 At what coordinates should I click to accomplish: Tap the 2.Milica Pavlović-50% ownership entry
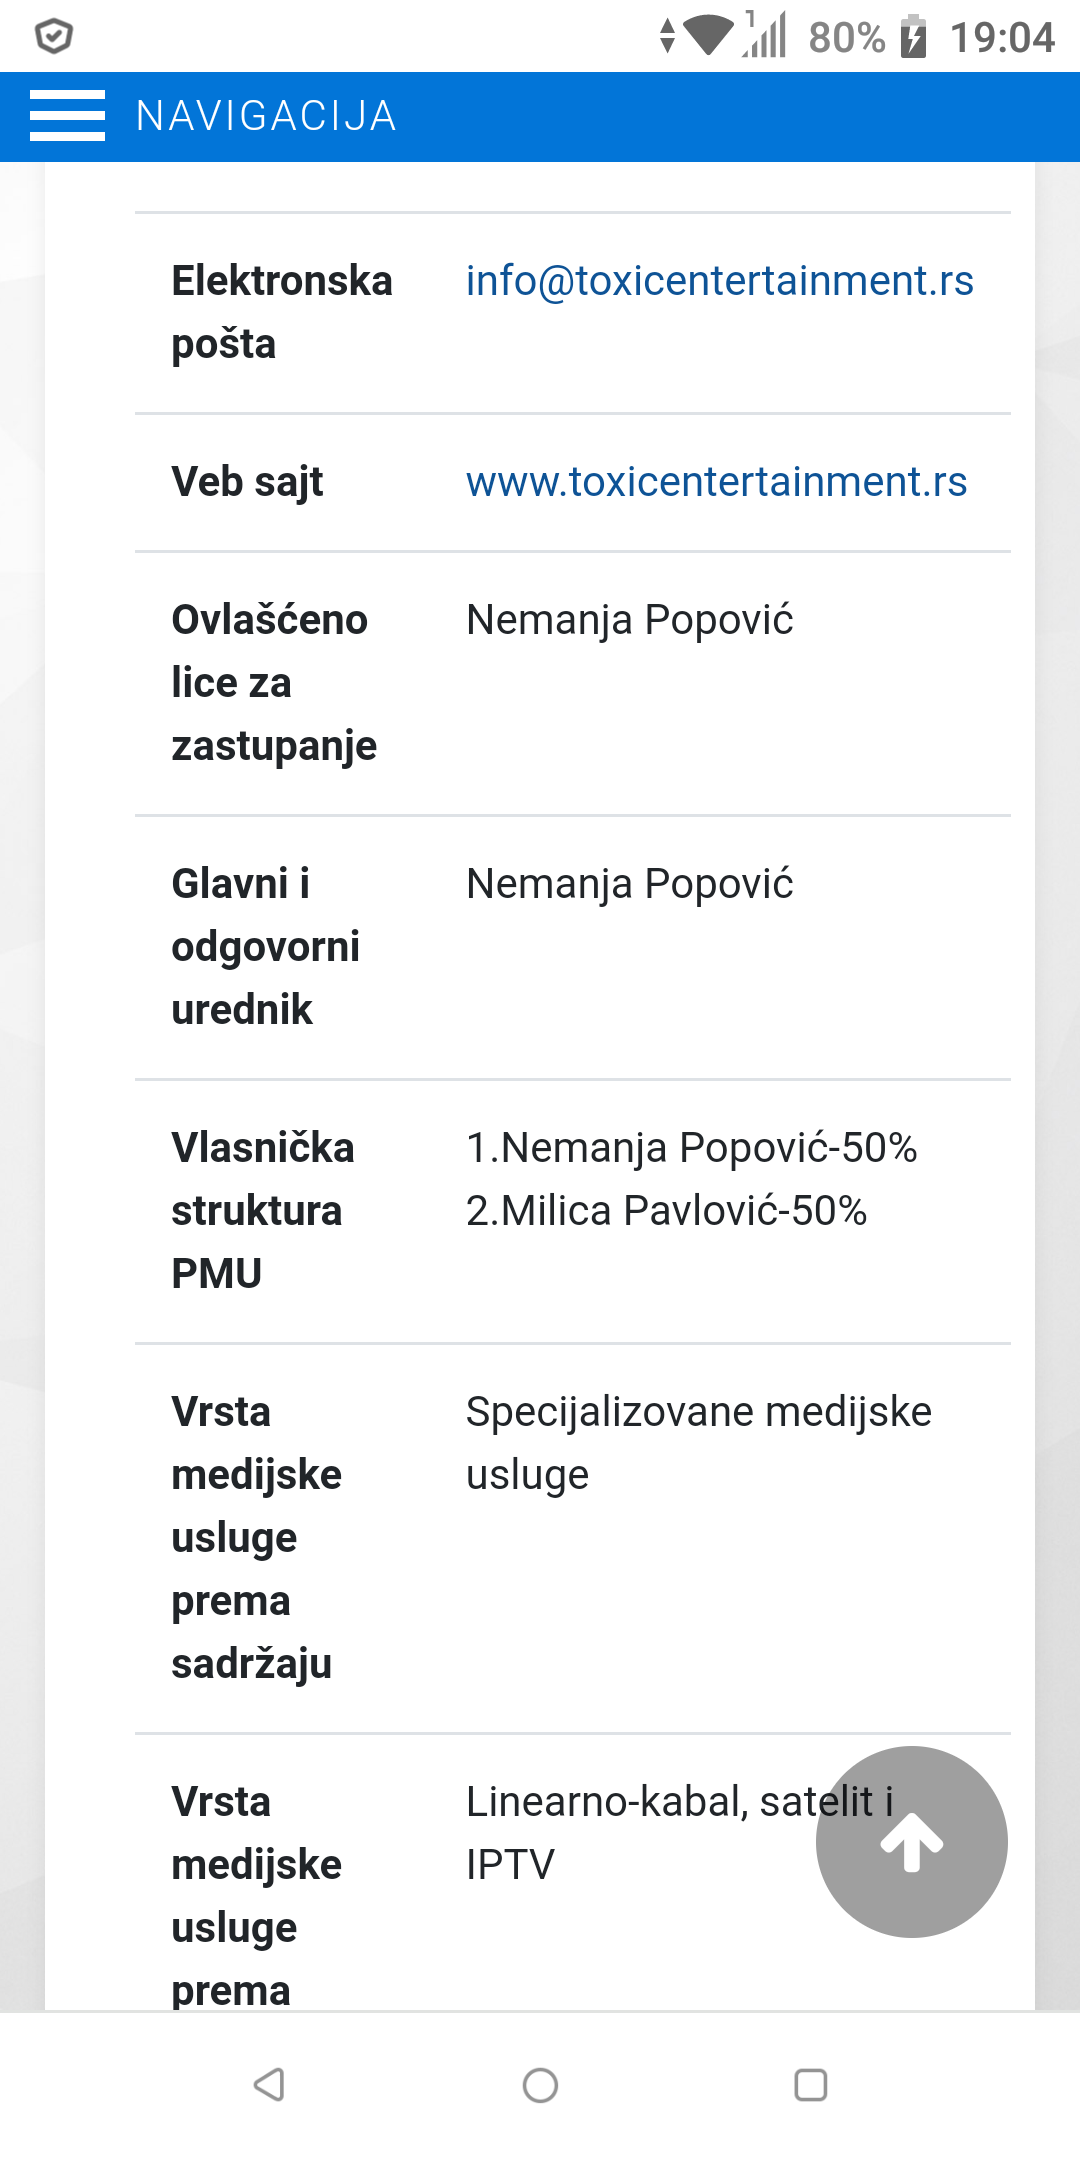pos(667,1211)
